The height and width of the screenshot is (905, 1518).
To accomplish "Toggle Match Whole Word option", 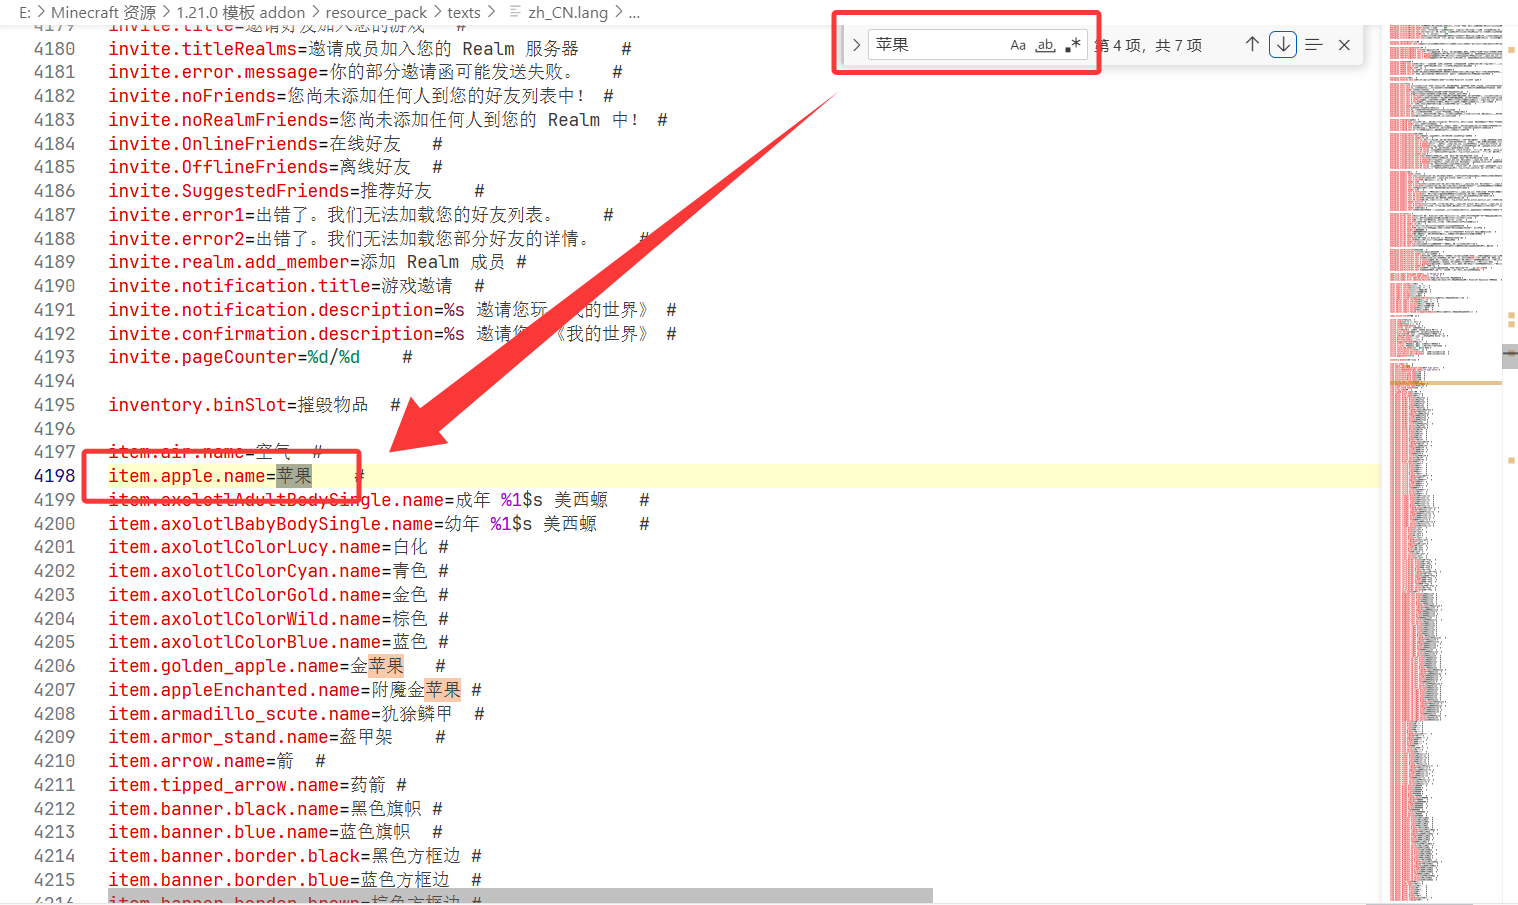I will [x=1045, y=45].
